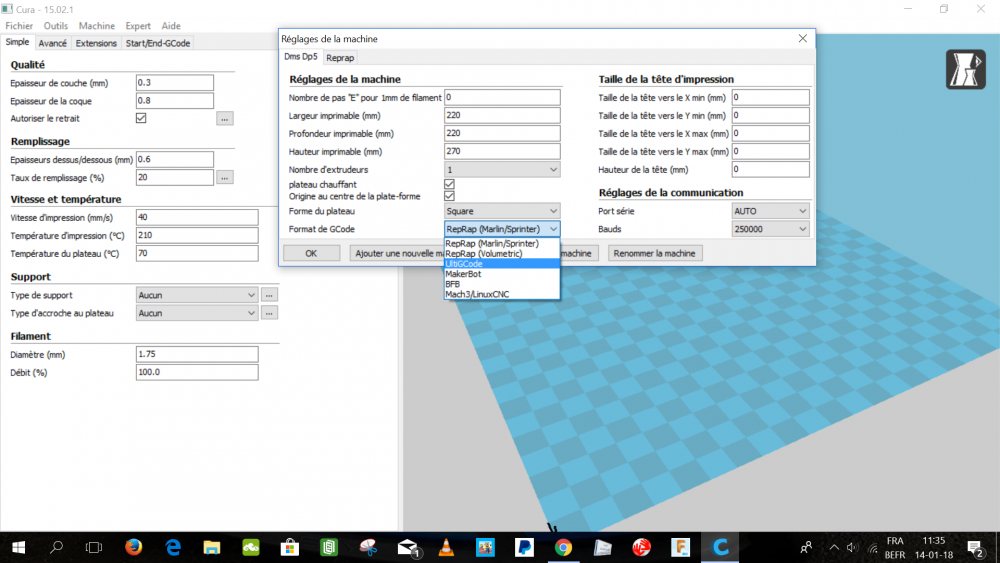The width and height of the screenshot is (1000, 563).
Task: Open the Forme du plateau dropdown
Action: pos(502,211)
